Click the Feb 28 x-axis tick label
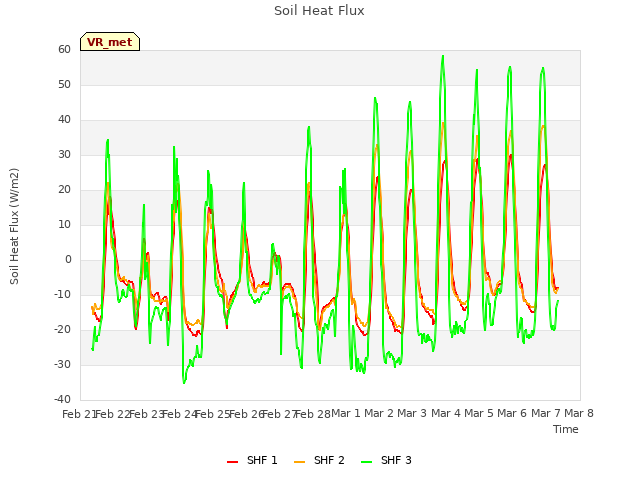The width and height of the screenshot is (640, 480). (x=313, y=414)
